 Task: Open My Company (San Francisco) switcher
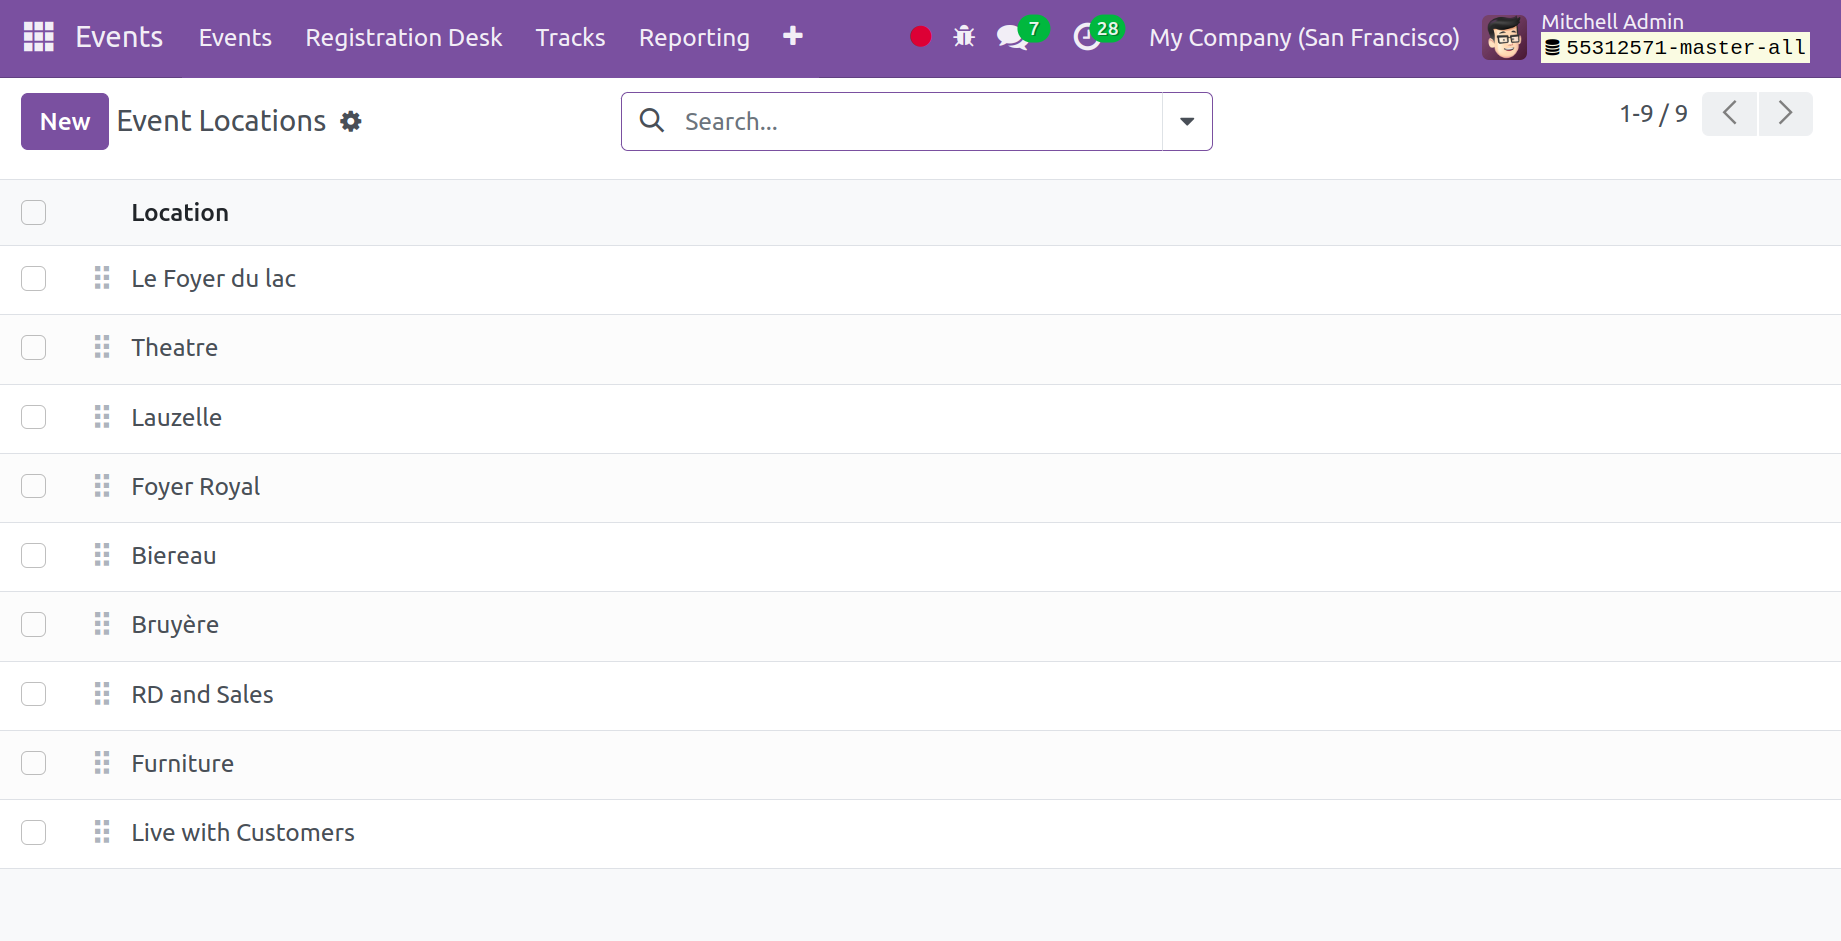[1304, 38]
